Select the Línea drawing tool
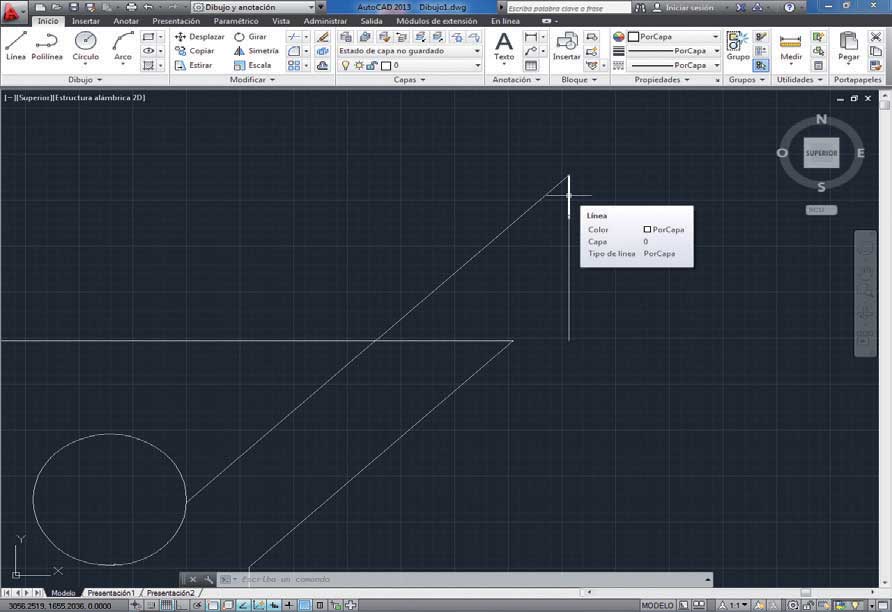The image size is (892, 612). 16,46
